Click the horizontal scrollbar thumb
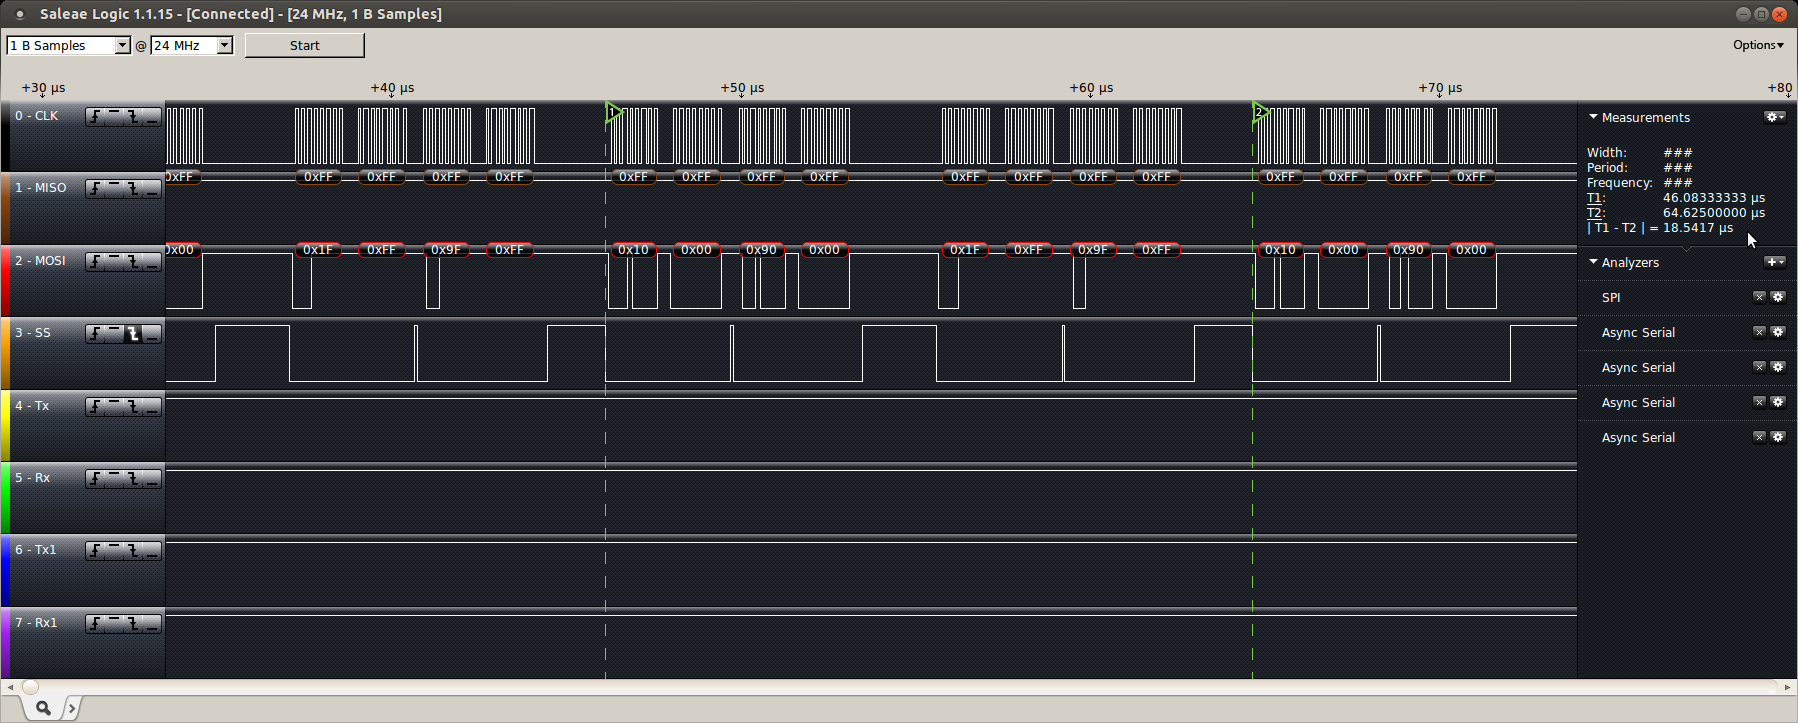Image resolution: width=1798 pixels, height=723 pixels. click(30, 687)
